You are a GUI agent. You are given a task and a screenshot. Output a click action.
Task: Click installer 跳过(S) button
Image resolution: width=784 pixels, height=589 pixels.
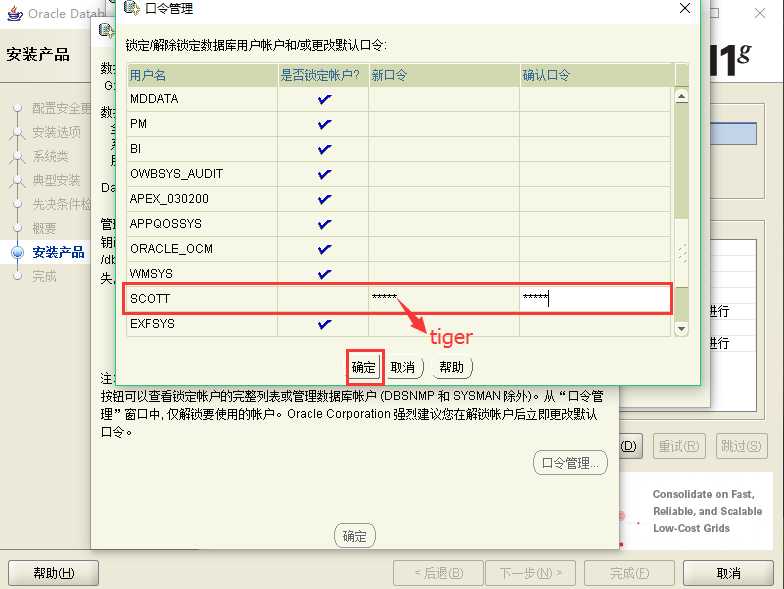741,446
